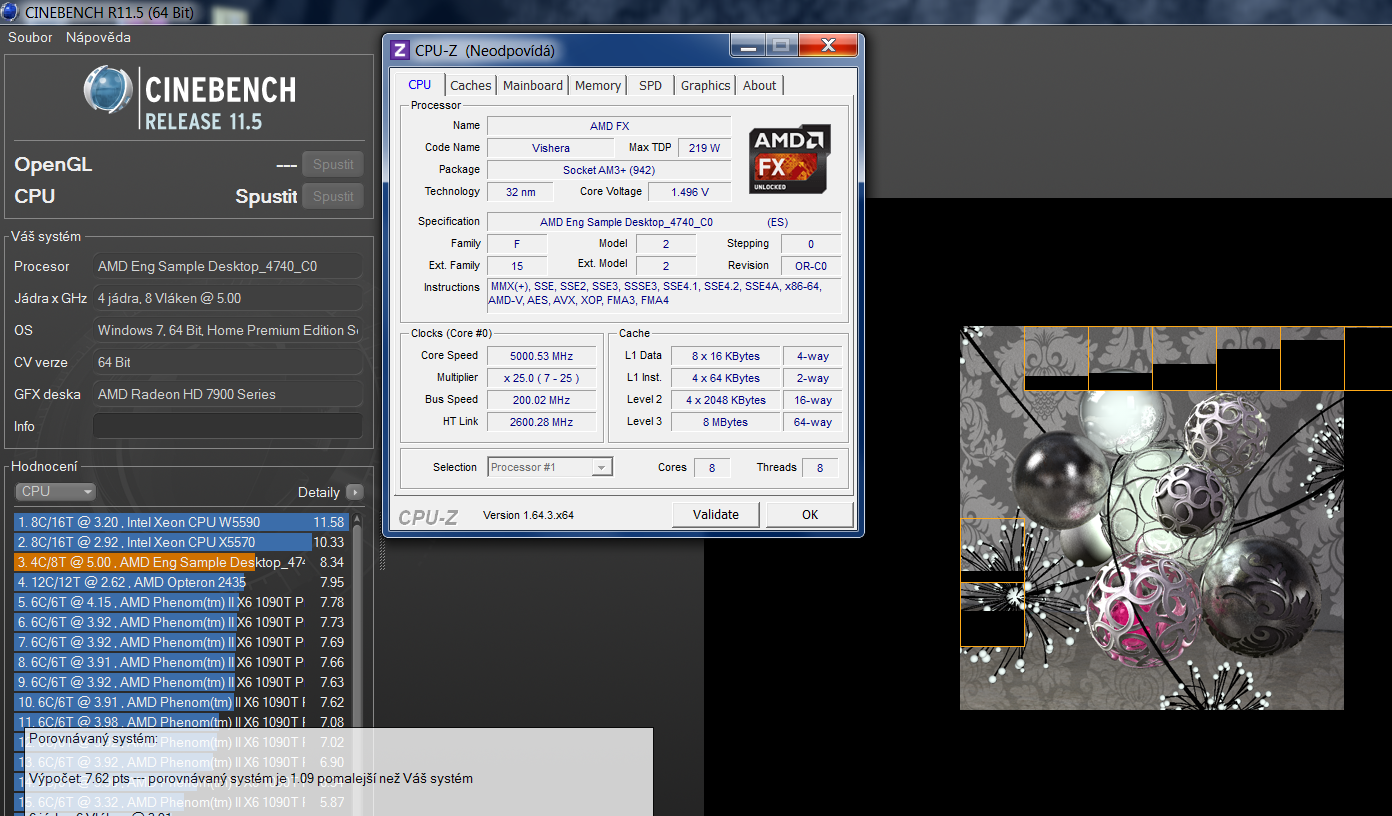Screen dimensions: 1392x816
Task: Click OK in the CPU-Z window
Action: [810, 515]
